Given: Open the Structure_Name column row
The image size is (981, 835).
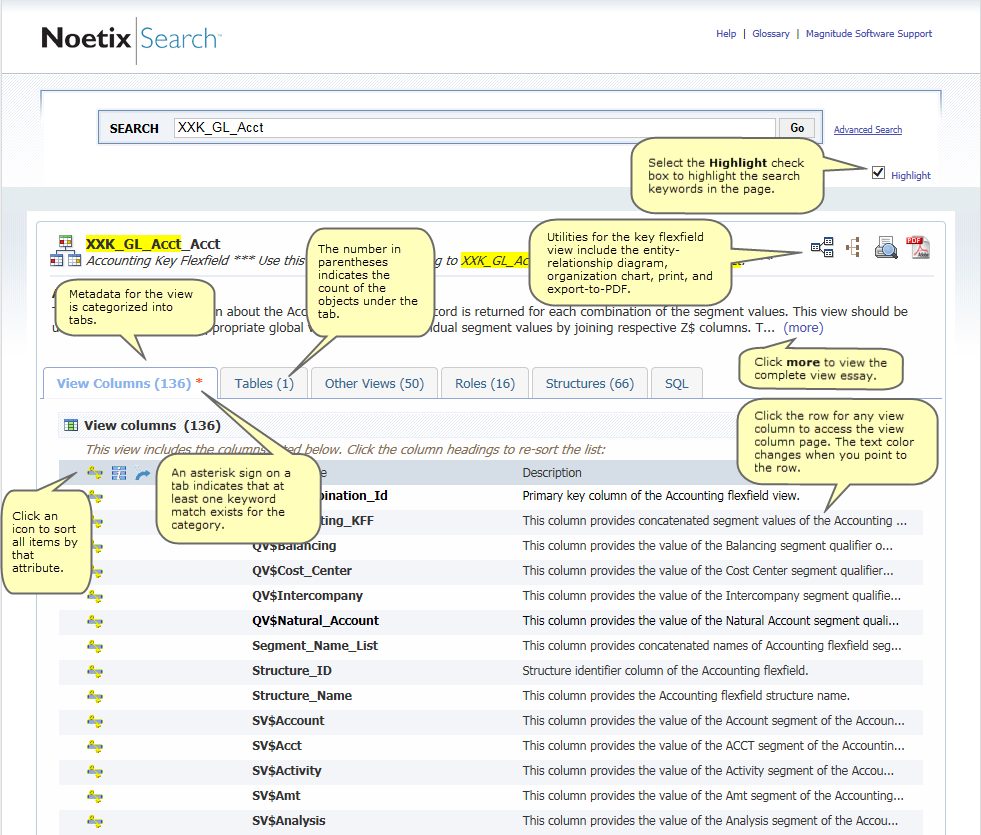Looking at the screenshot, I should [490, 696].
